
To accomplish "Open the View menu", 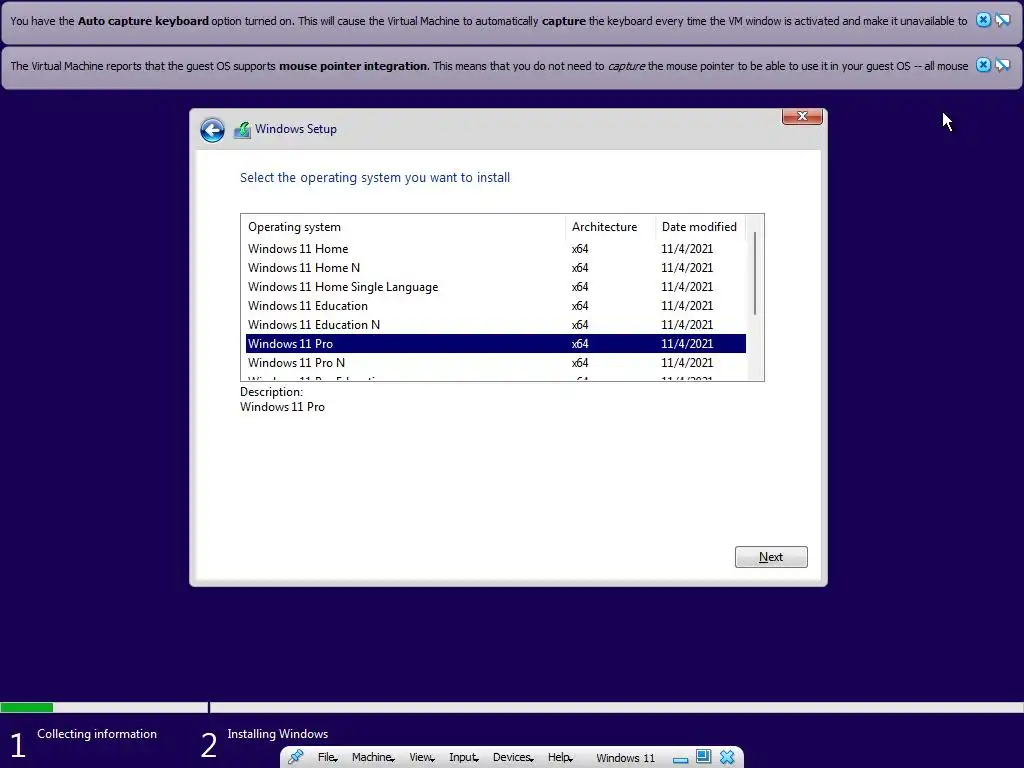I will point(421,758).
